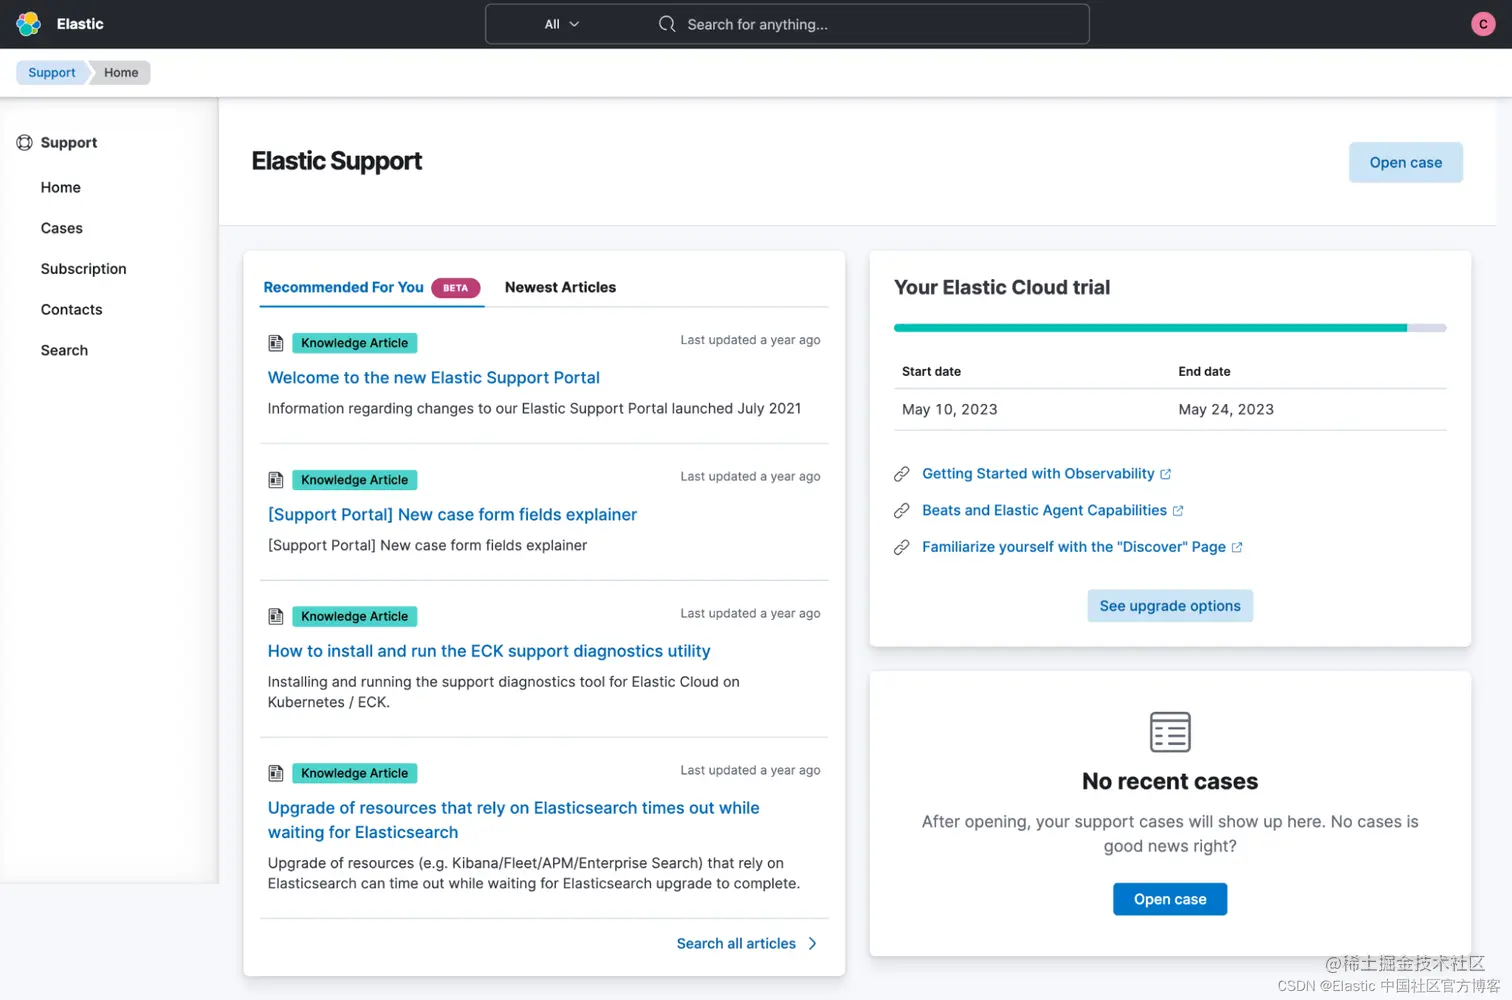Click document icon beside ECK diagnostics article
The height and width of the screenshot is (1000, 1512).
[276, 617]
